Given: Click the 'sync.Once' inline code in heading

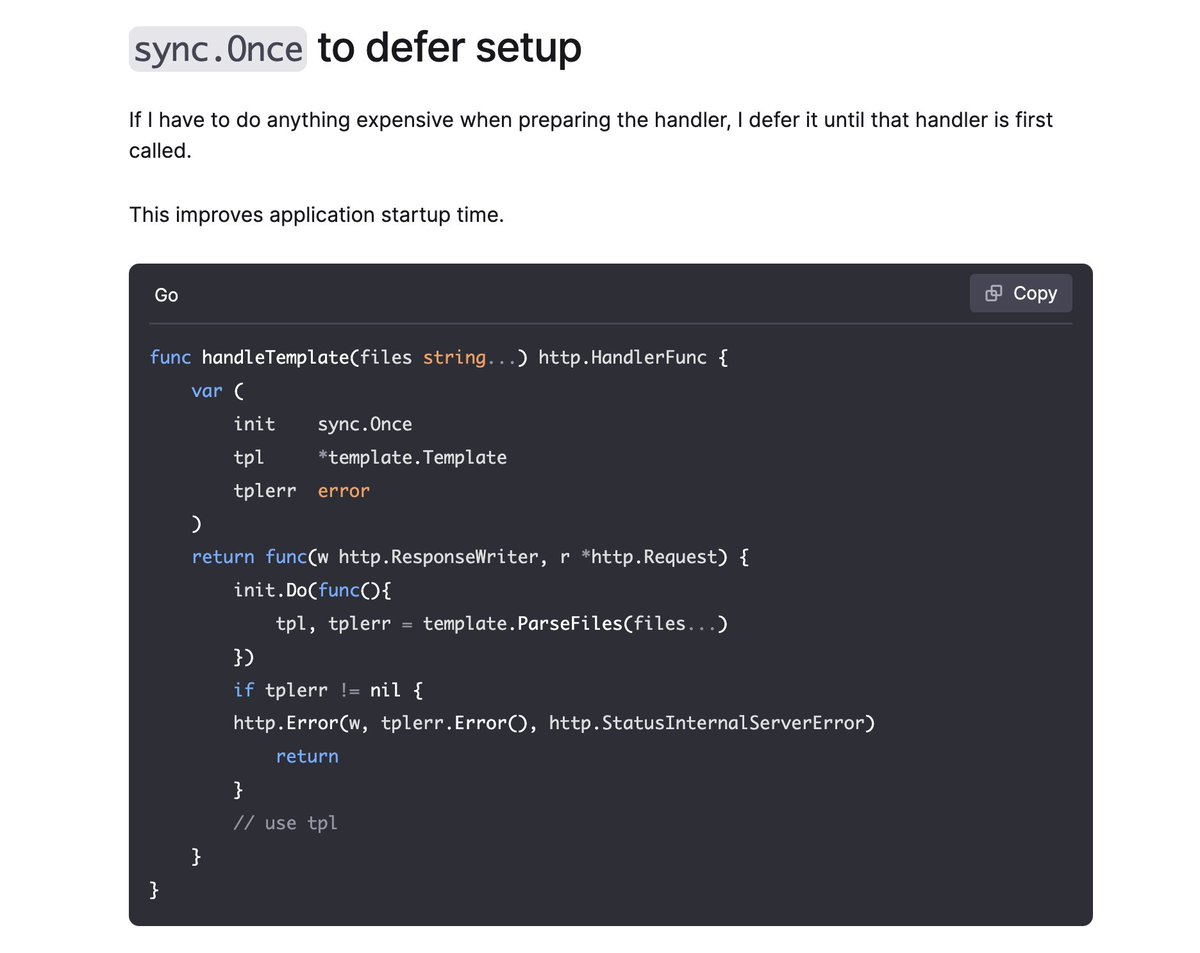Looking at the screenshot, I should pos(218,49).
